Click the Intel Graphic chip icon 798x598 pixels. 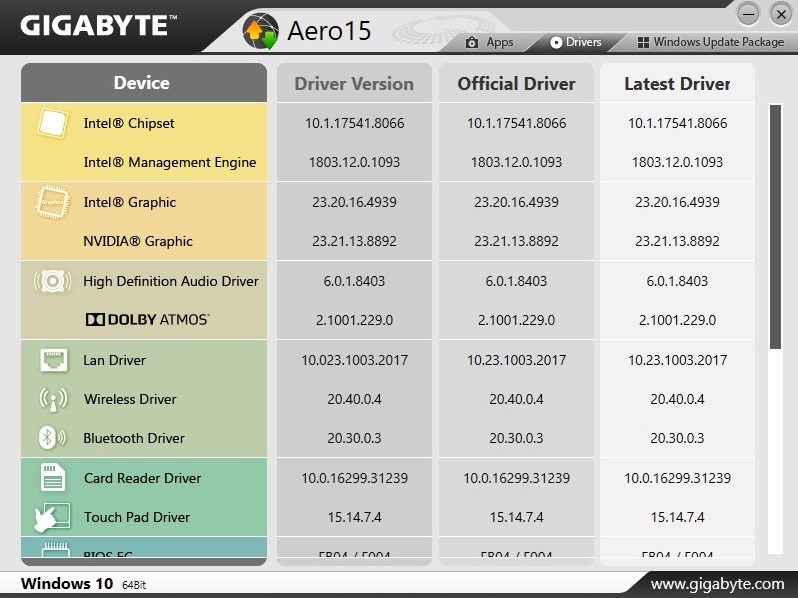(x=51, y=201)
